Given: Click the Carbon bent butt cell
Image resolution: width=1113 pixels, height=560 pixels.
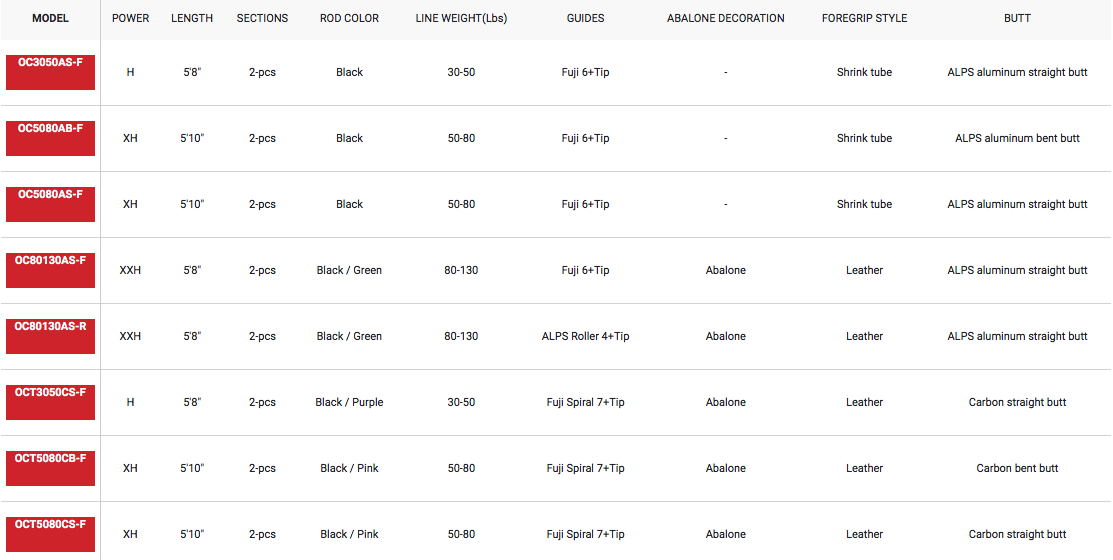Looking at the screenshot, I should click(x=1017, y=468).
